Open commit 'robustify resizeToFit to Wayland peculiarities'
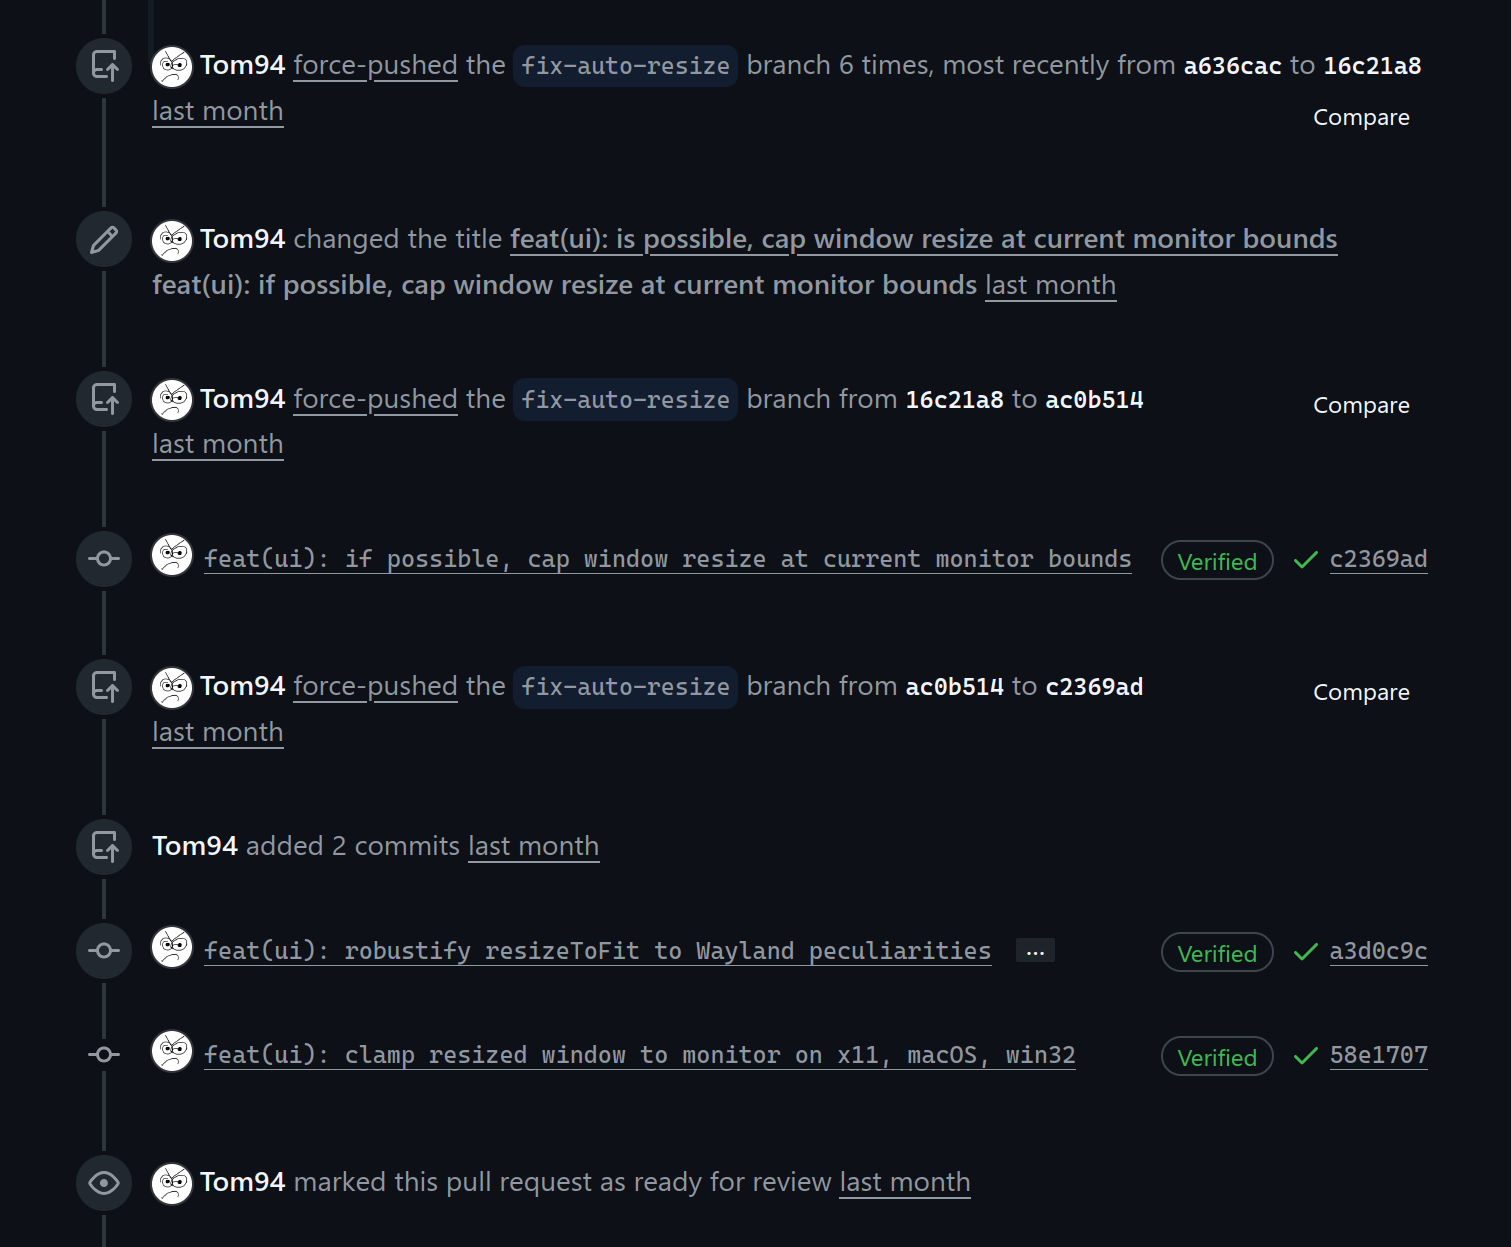The width and height of the screenshot is (1511, 1247). tap(597, 951)
